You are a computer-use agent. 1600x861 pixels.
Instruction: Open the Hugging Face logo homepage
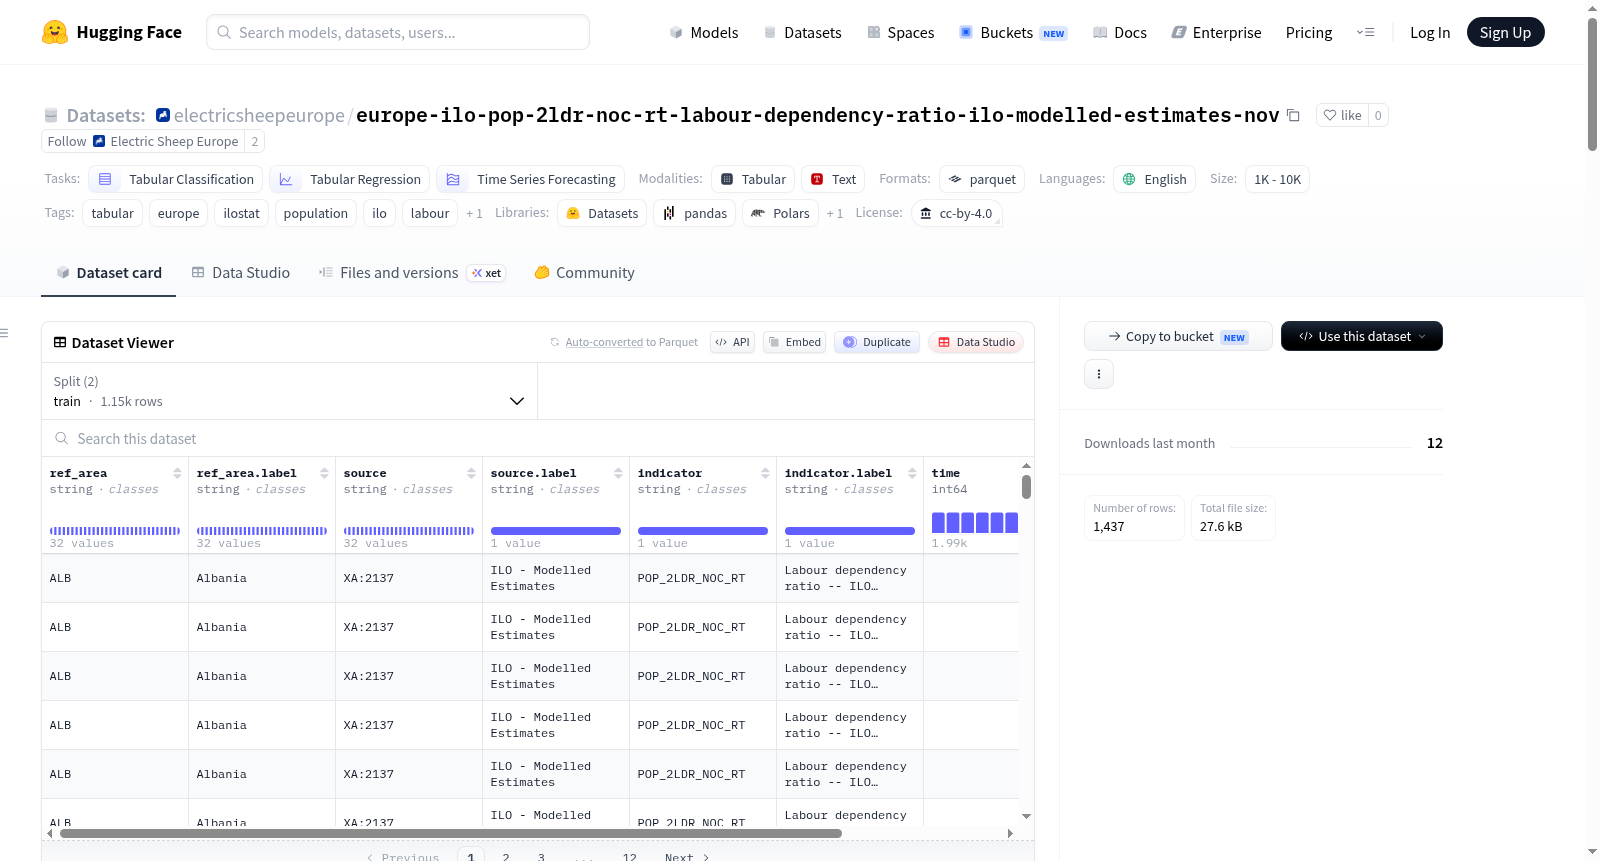[x=112, y=32]
